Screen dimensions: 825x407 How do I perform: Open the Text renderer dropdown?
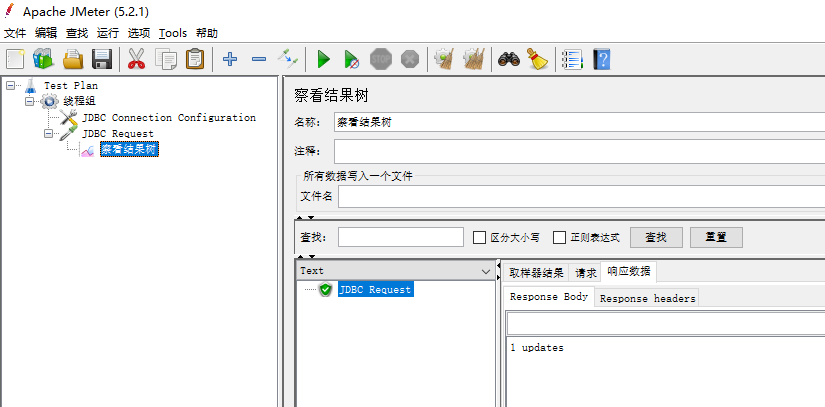486,271
